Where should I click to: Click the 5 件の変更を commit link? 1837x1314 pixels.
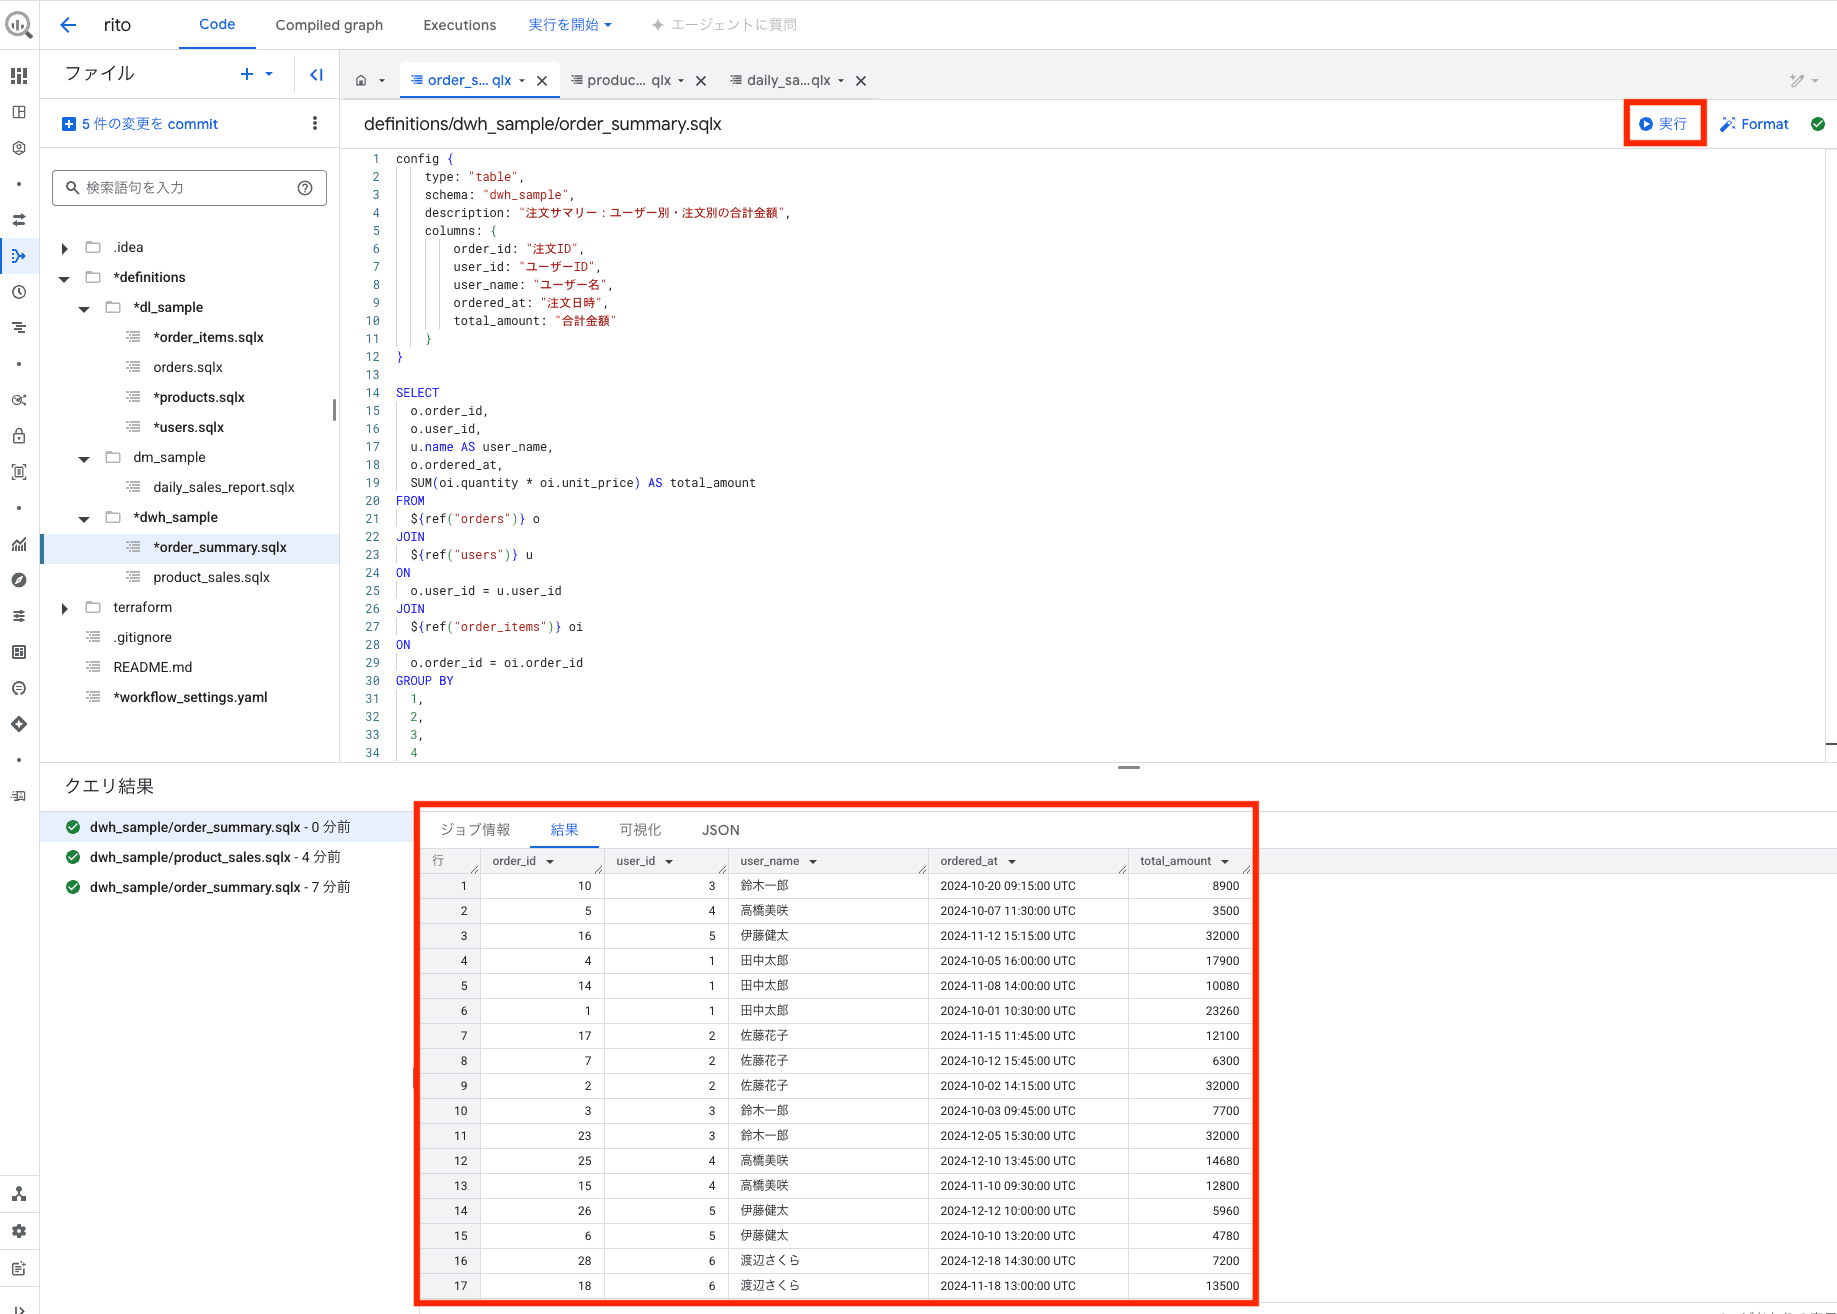coord(140,124)
